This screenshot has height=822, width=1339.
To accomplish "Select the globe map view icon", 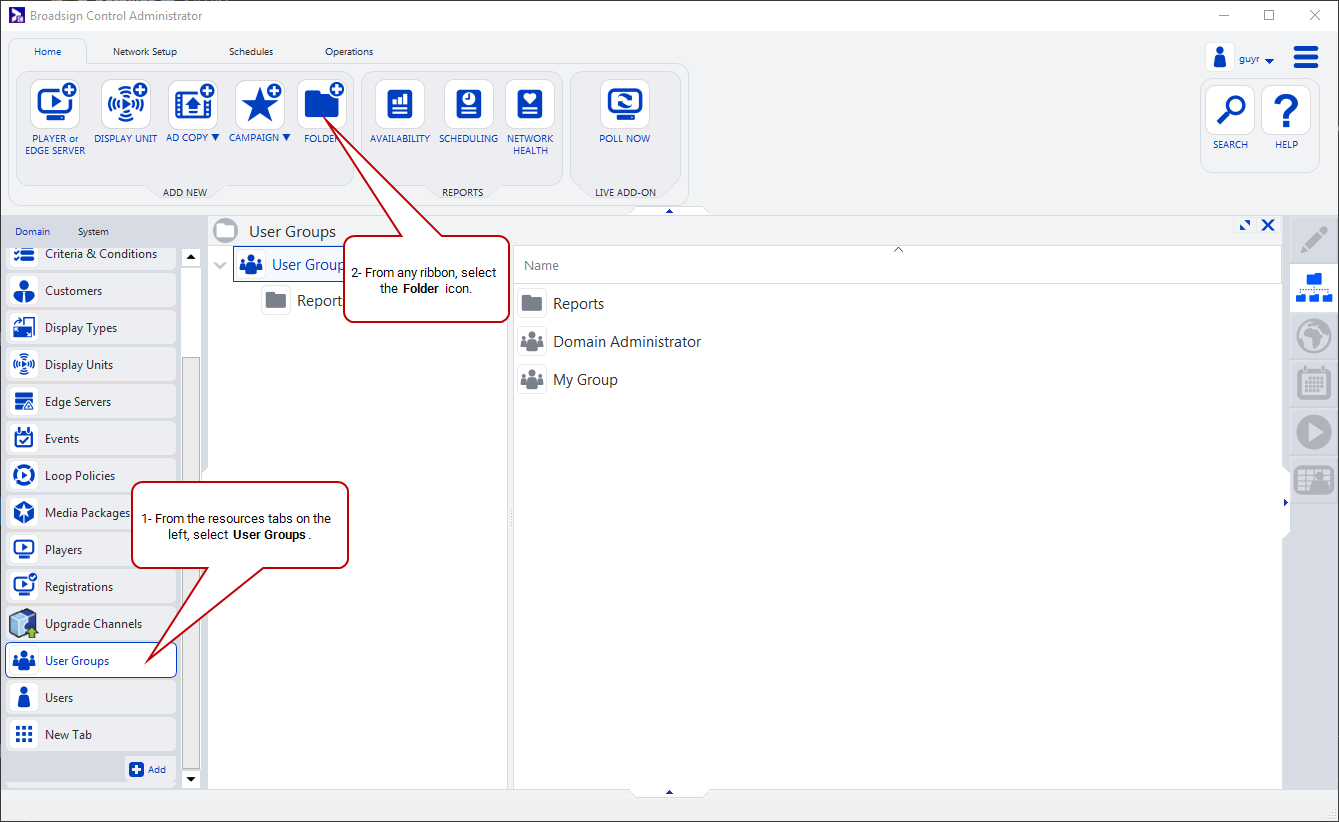I will click(x=1314, y=336).
